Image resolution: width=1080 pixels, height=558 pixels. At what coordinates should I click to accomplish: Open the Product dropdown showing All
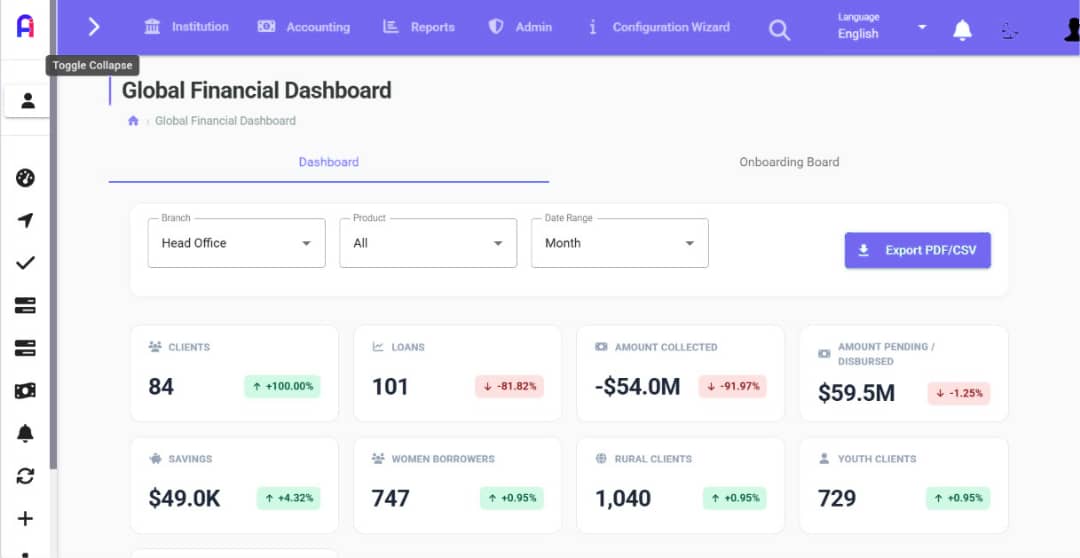428,243
